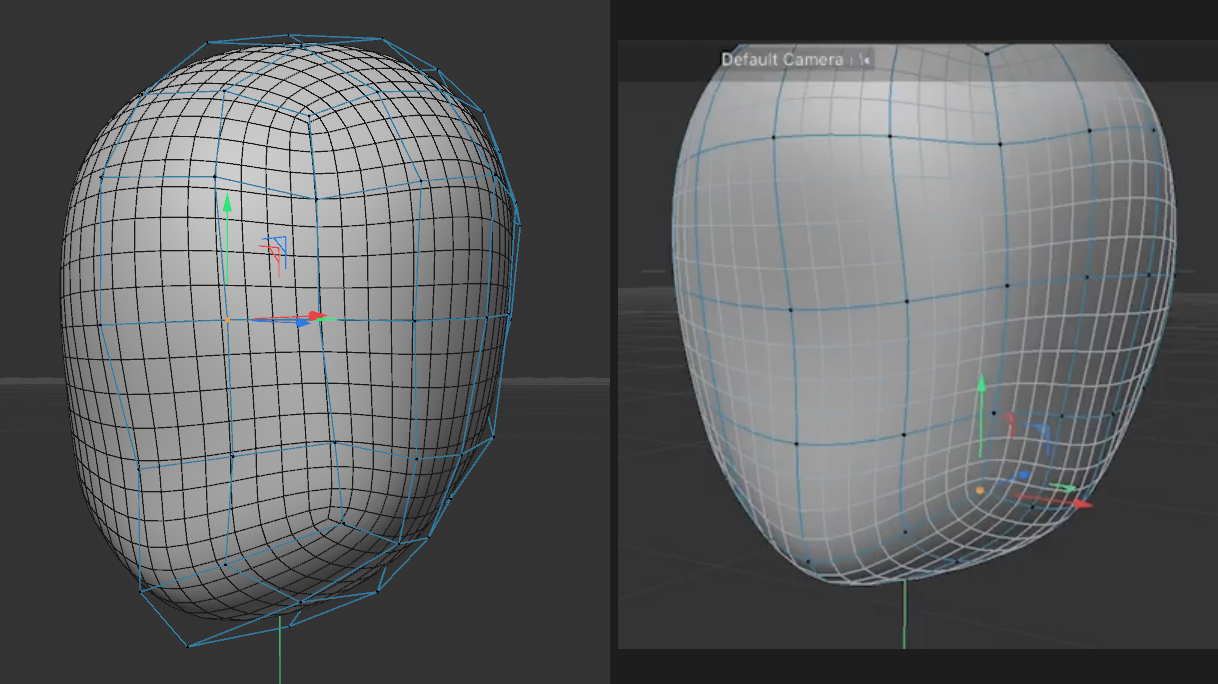Click the Default Camera label in right viewport
Viewport: 1218px width, 684px height.
click(782, 59)
